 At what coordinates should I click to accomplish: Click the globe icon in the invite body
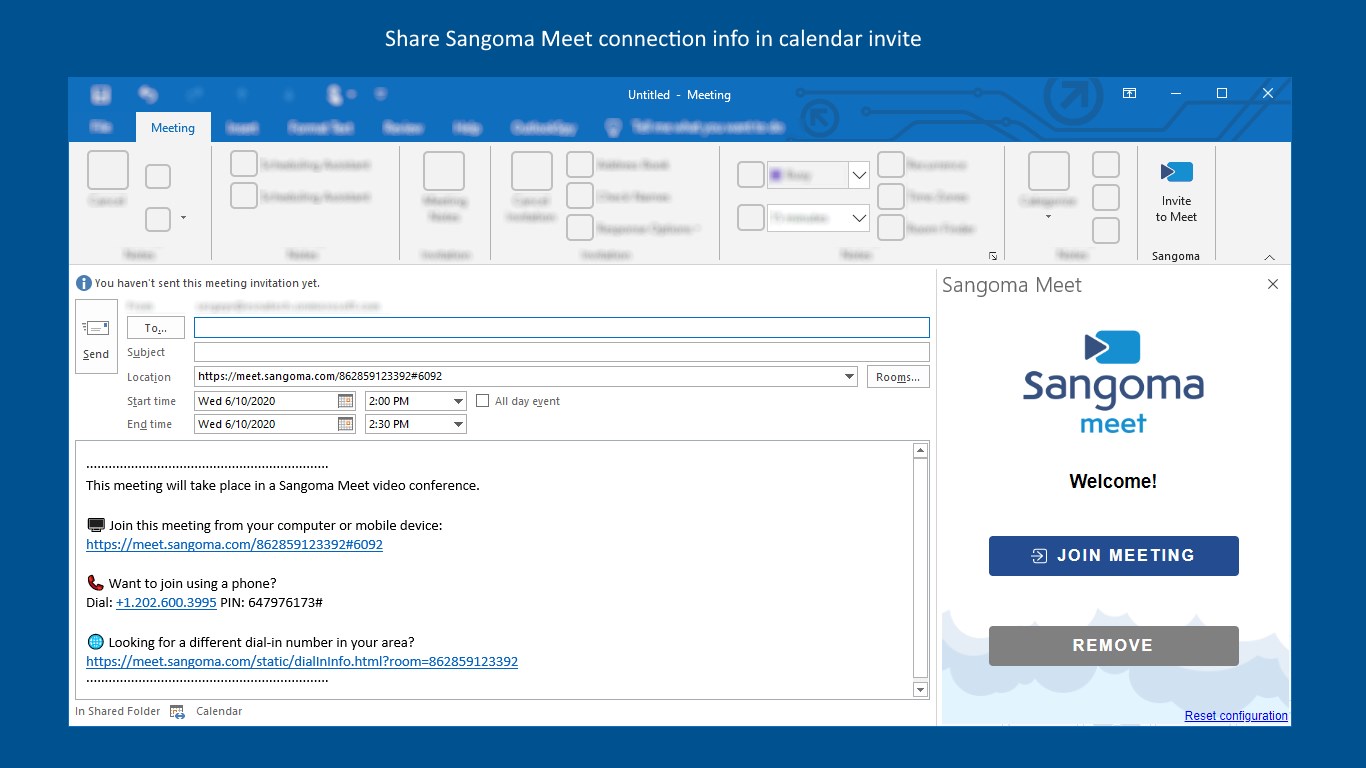96,642
